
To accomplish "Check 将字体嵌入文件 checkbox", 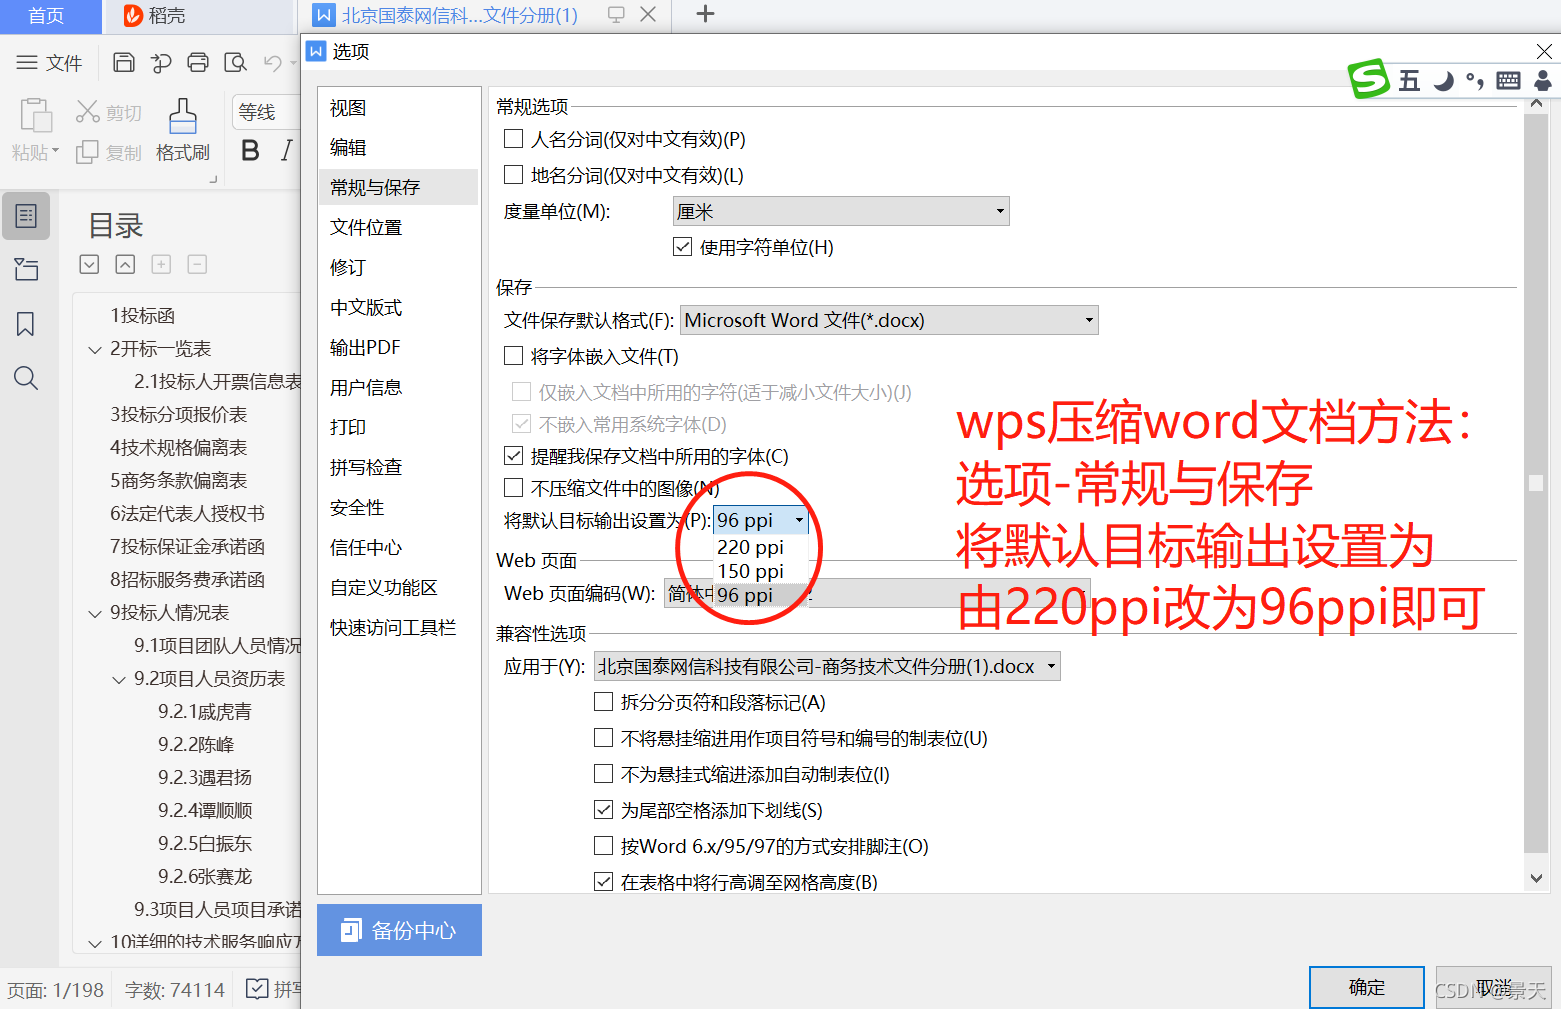I will coord(514,356).
